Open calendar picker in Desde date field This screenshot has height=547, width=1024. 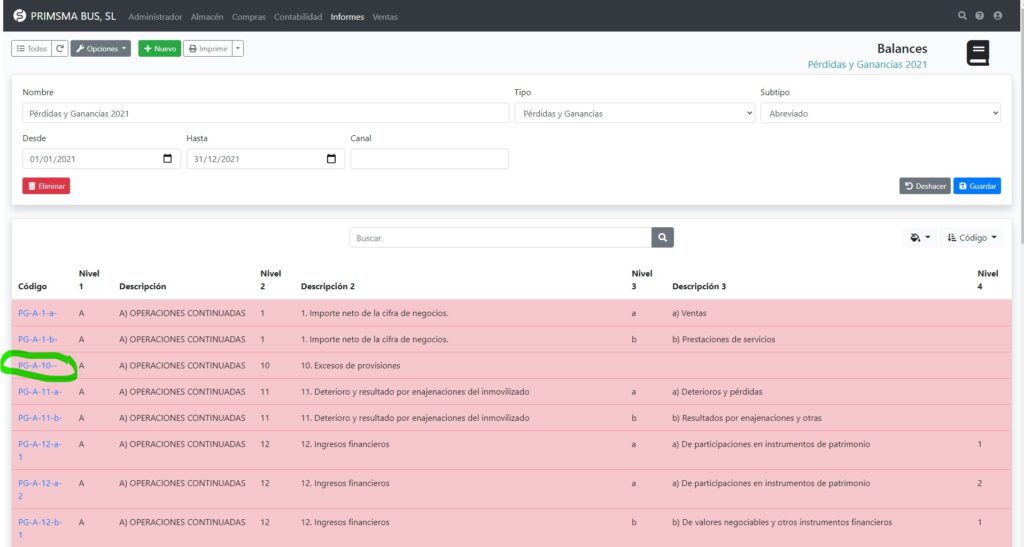pyautogui.click(x=167, y=159)
